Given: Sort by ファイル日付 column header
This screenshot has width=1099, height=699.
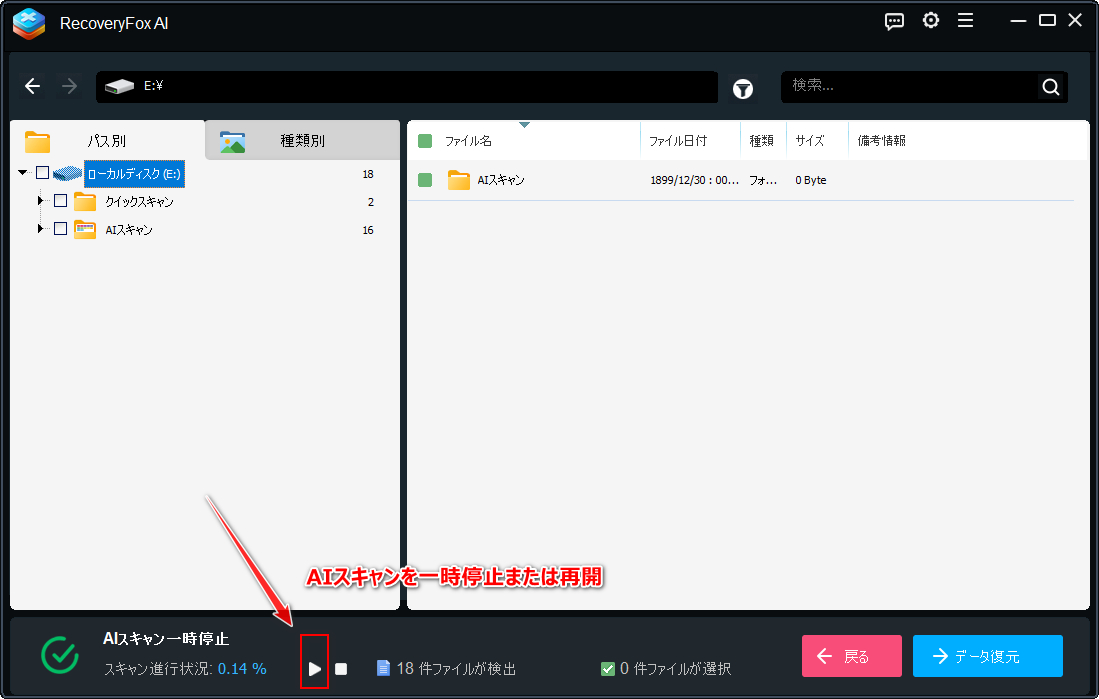Looking at the screenshot, I should [678, 141].
